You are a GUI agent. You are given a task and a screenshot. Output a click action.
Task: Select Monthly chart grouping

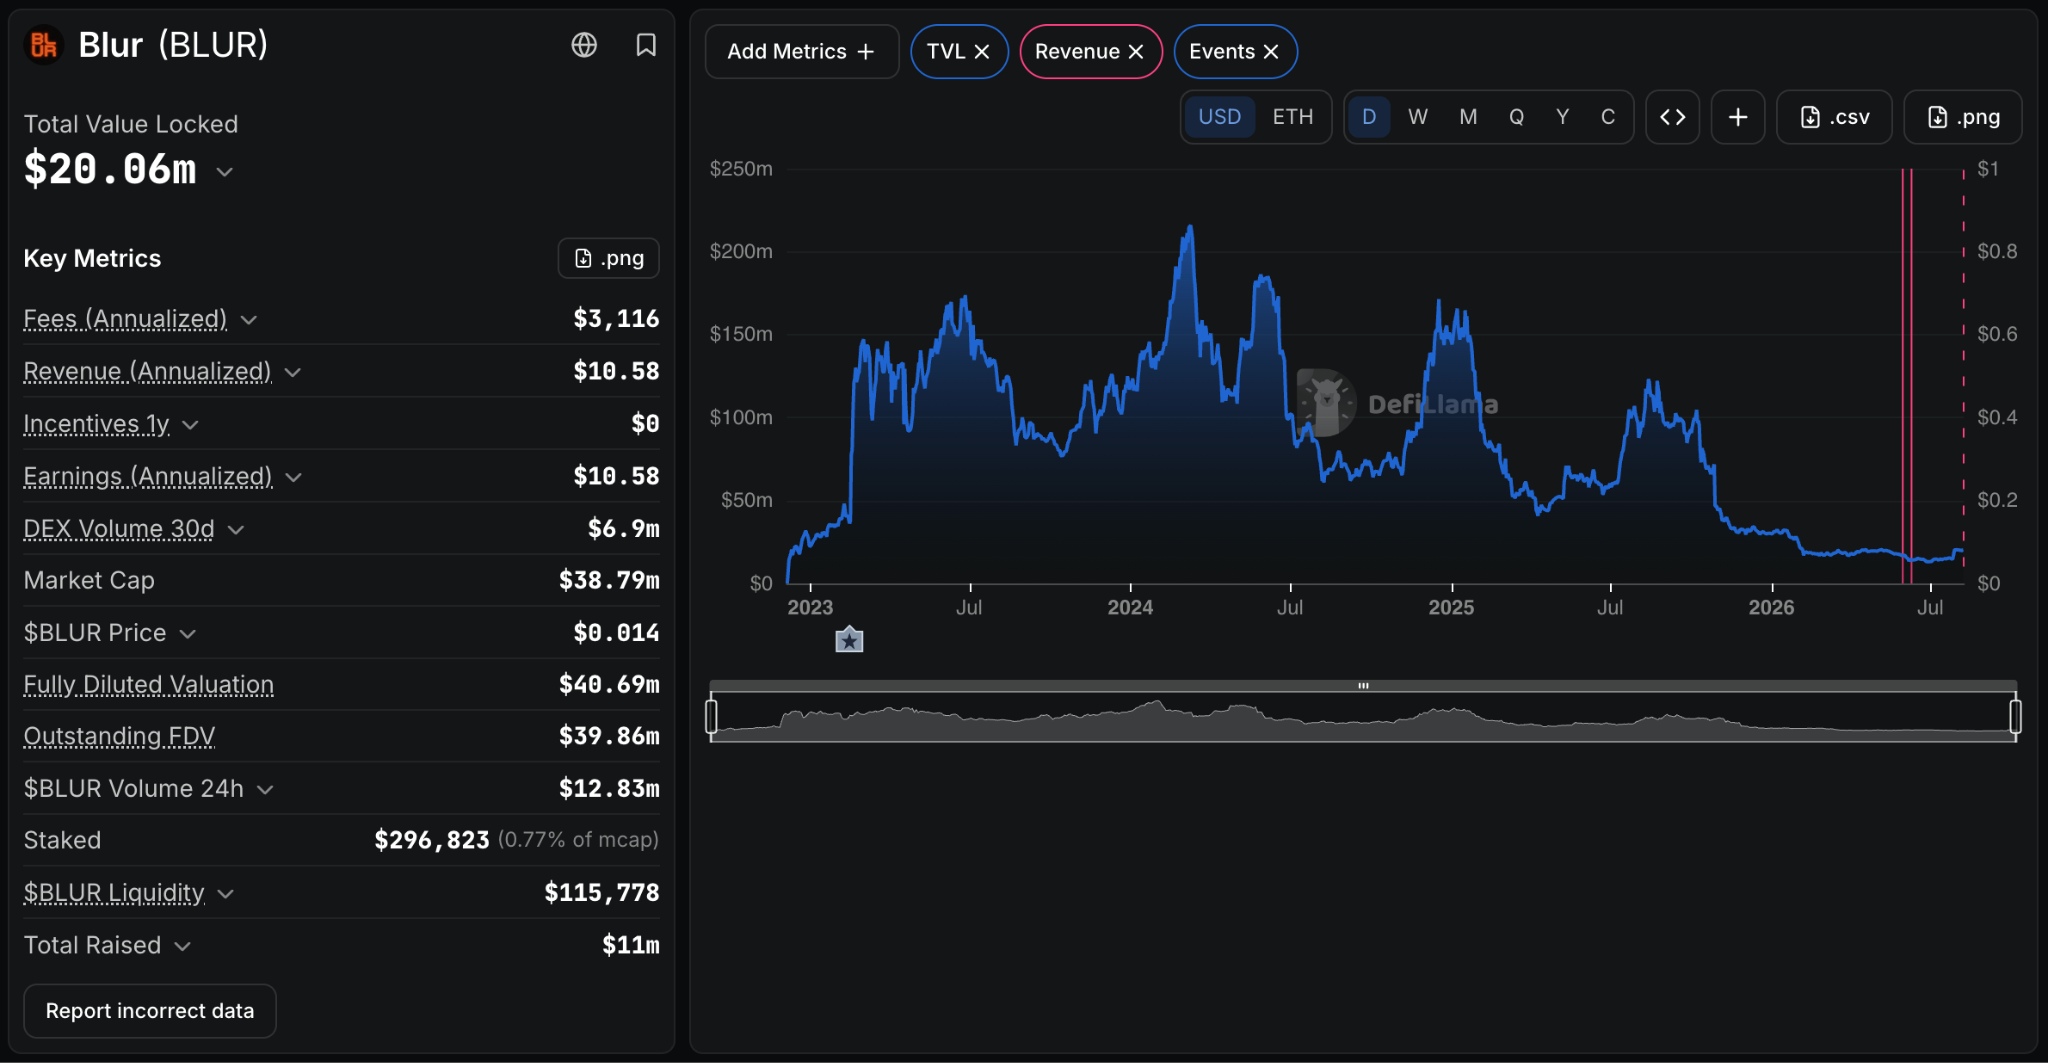(x=1467, y=117)
